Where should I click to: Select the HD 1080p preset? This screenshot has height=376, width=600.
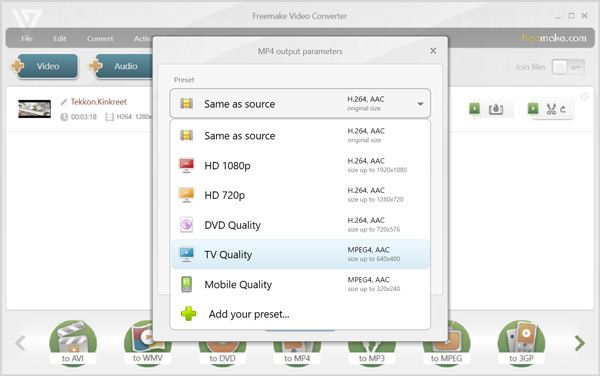(x=300, y=166)
